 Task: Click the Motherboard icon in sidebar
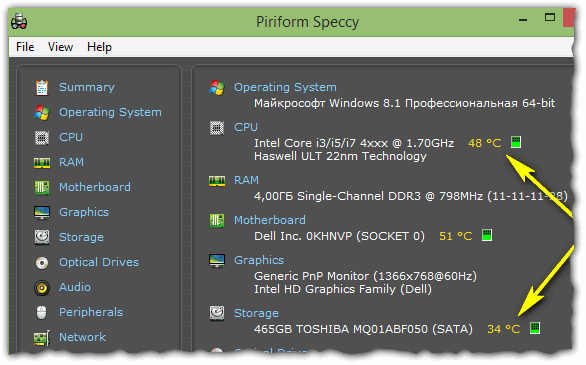click(42, 188)
